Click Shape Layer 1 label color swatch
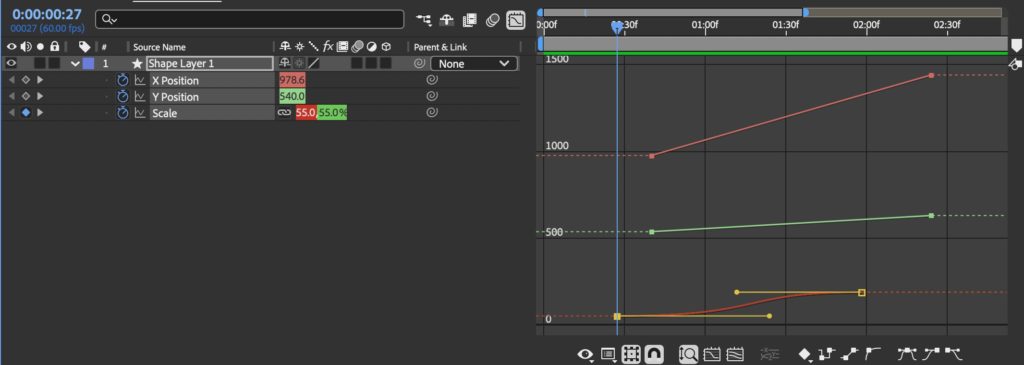This screenshot has height=365, width=1024. pyautogui.click(x=88, y=63)
